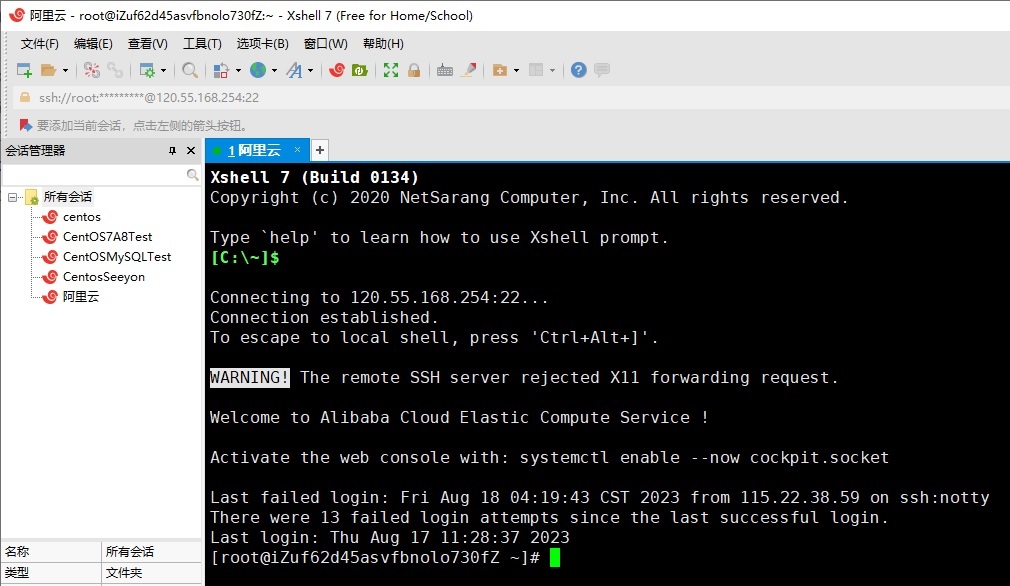Click the 类型 property row label
The width and height of the screenshot is (1010, 586).
click(x=17, y=572)
